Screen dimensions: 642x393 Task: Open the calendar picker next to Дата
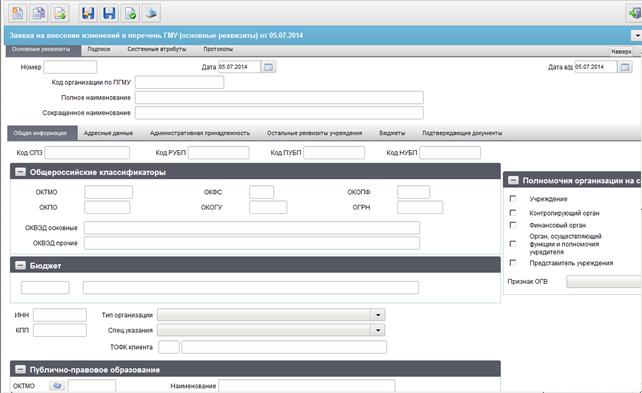point(268,67)
